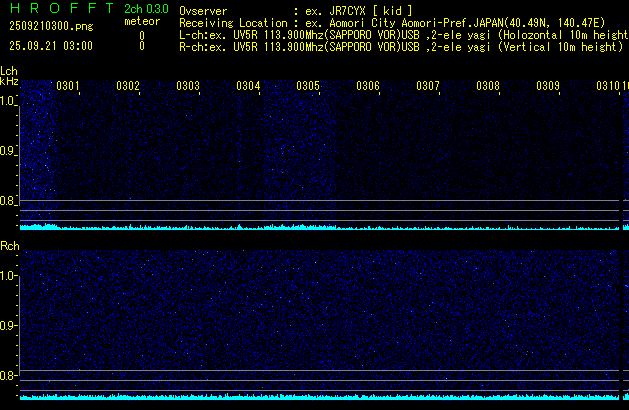Click the Lch 0.9 kHz axis label
Screen dimensions: 629x410
click(9, 151)
